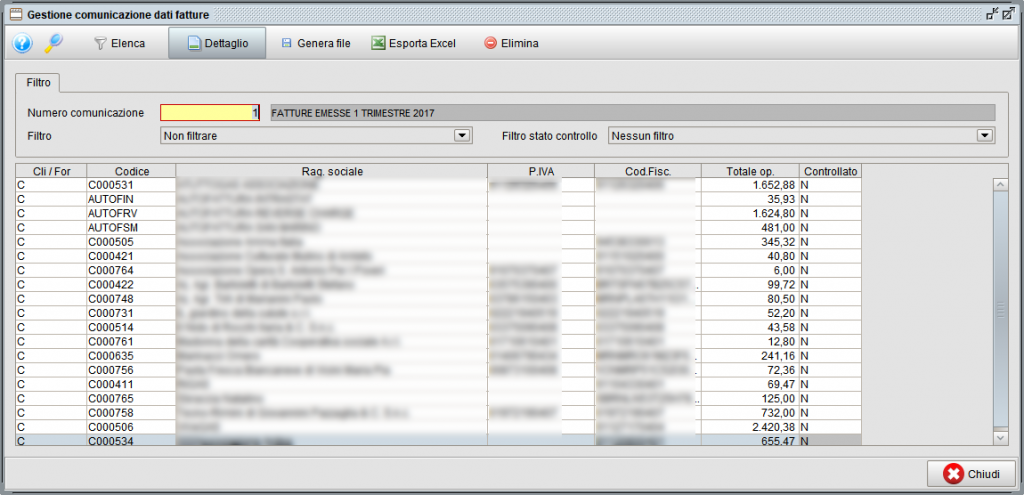The image size is (1024, 495).
Task: Select row with code C000531
Action: 131,185
